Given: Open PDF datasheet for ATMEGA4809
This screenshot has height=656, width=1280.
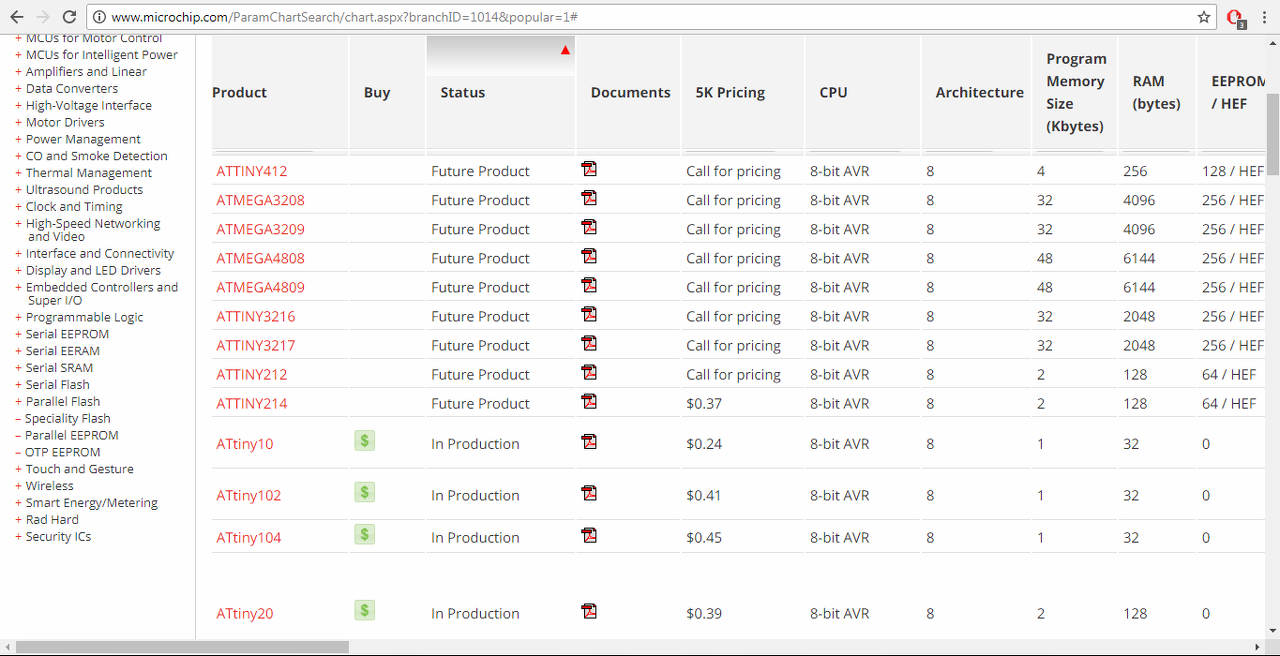Looking at the screenshot, I should [589, 285].
